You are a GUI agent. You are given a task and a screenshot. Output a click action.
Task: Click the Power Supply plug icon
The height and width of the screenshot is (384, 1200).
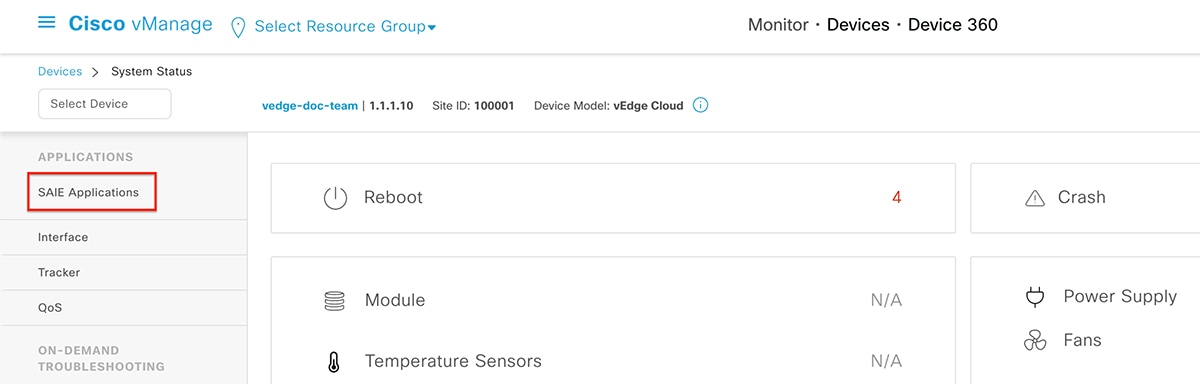click(1035, 297)
